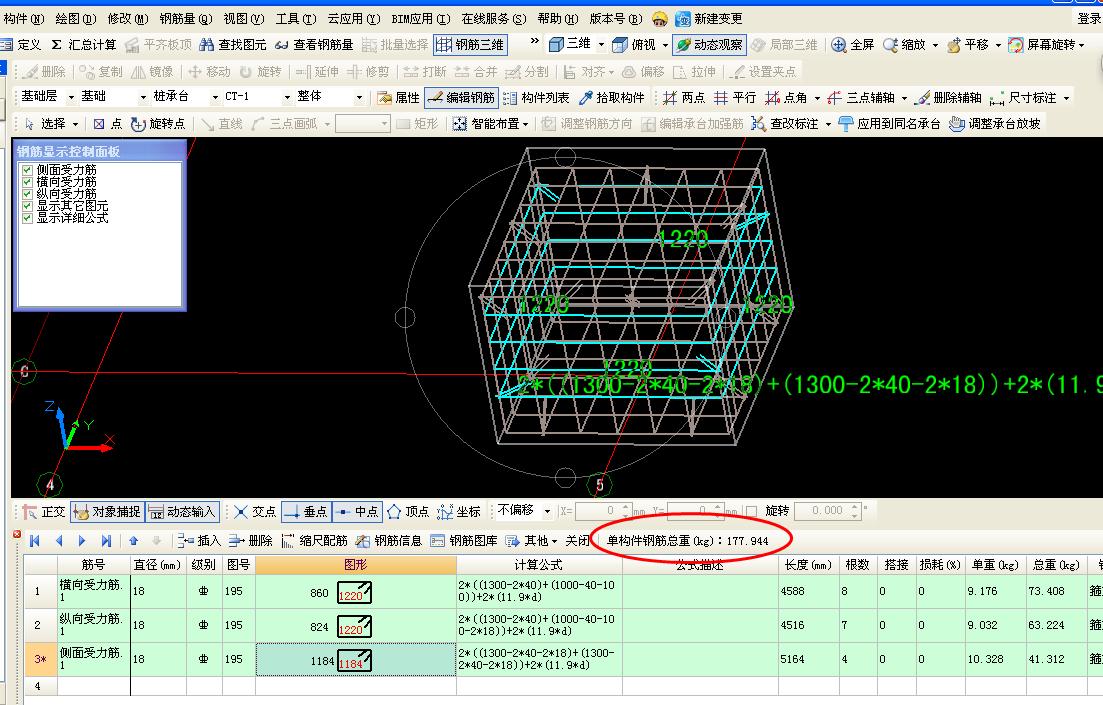Expand the 不偏移 offset dropdown
Viewport: 1103px width, 705px height.
pos(547,511)
